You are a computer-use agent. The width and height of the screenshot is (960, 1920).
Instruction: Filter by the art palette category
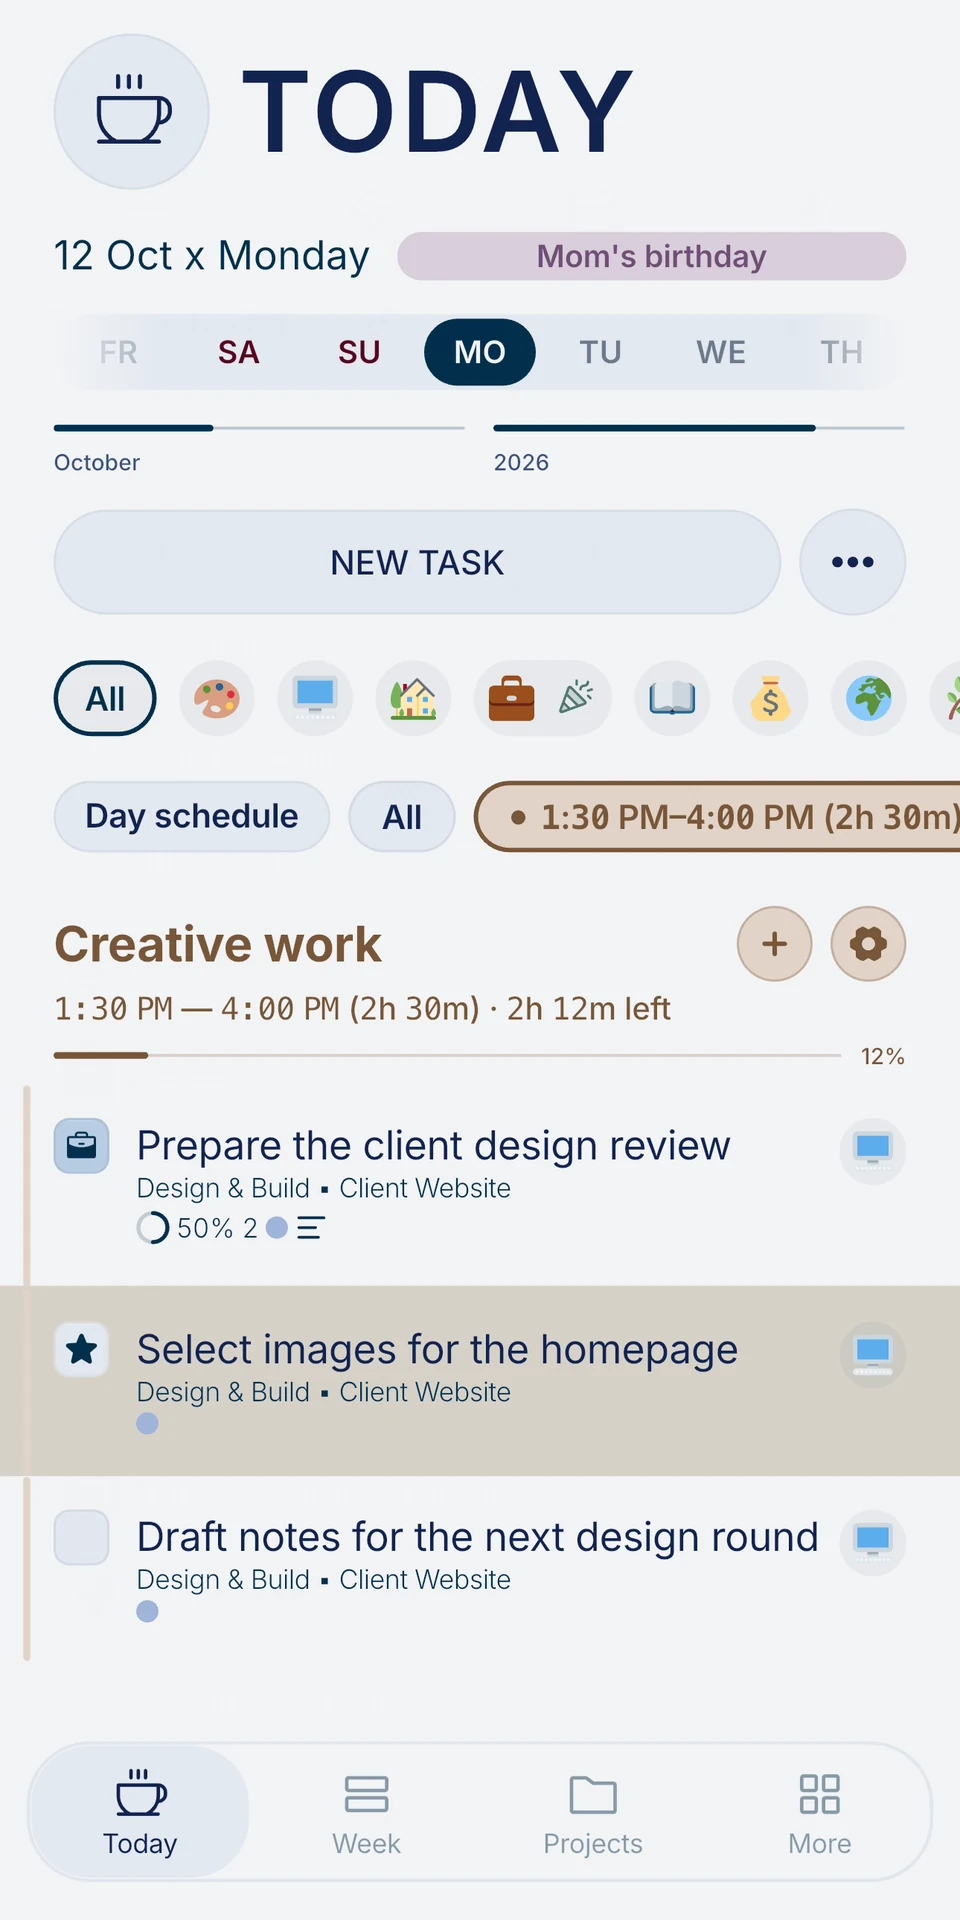(217, 698)
